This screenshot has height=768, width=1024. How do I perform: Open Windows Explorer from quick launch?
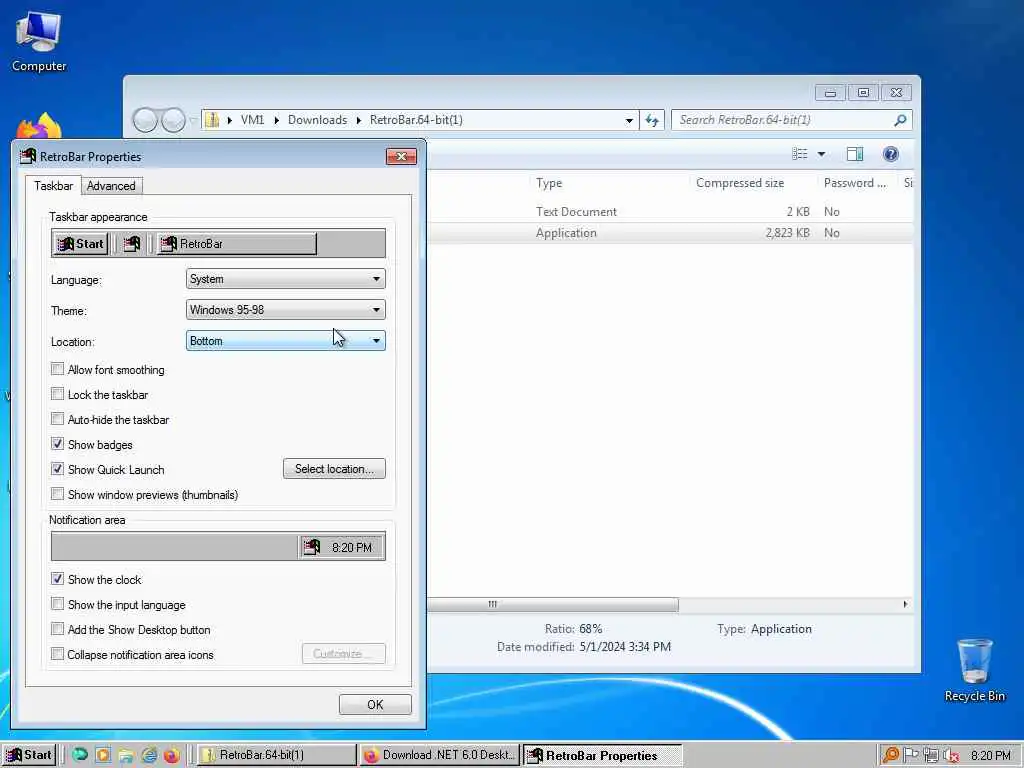(x=126, y=755)
